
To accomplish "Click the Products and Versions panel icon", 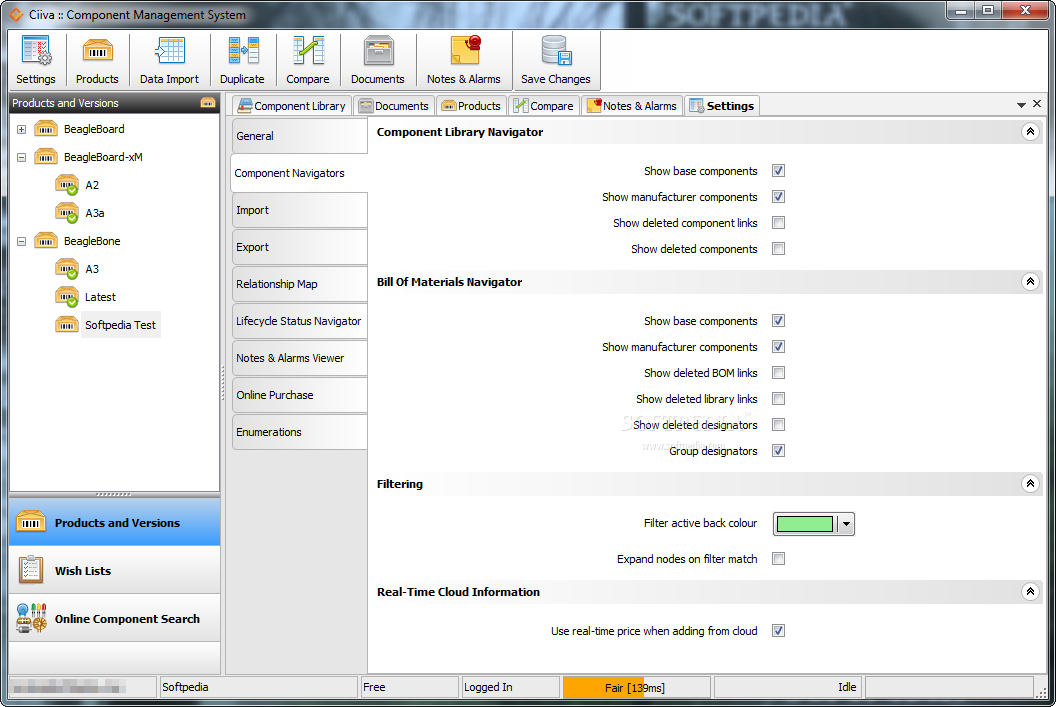I will [x=31, y=523].
